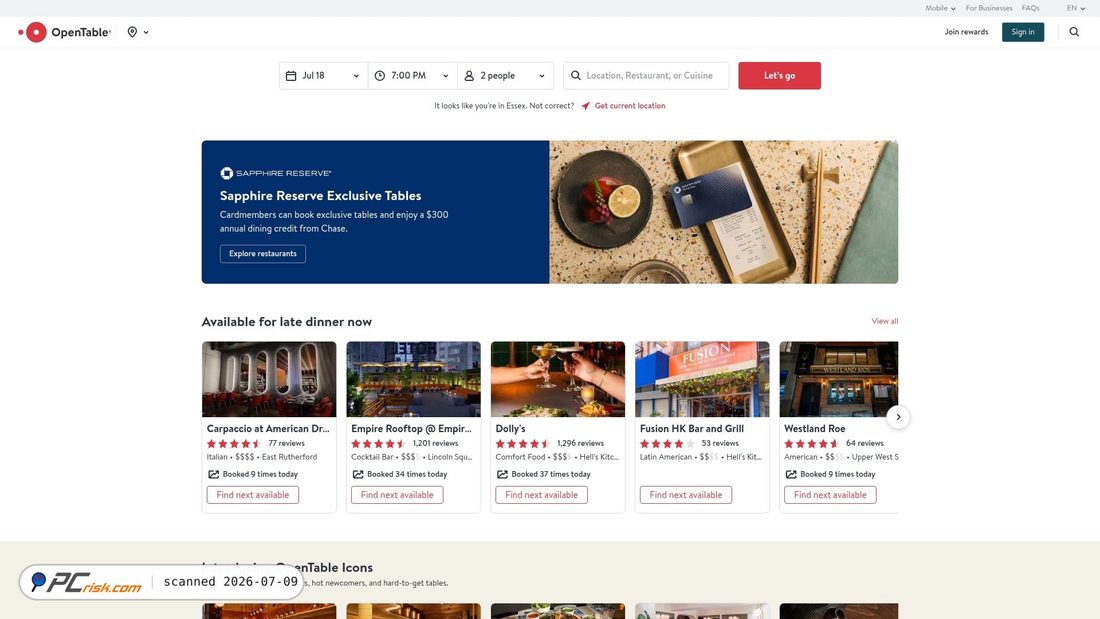This screenshot has height=619, width=1100.
Task: Click the clock icon in time picker
Action: (x=380, y=76)
